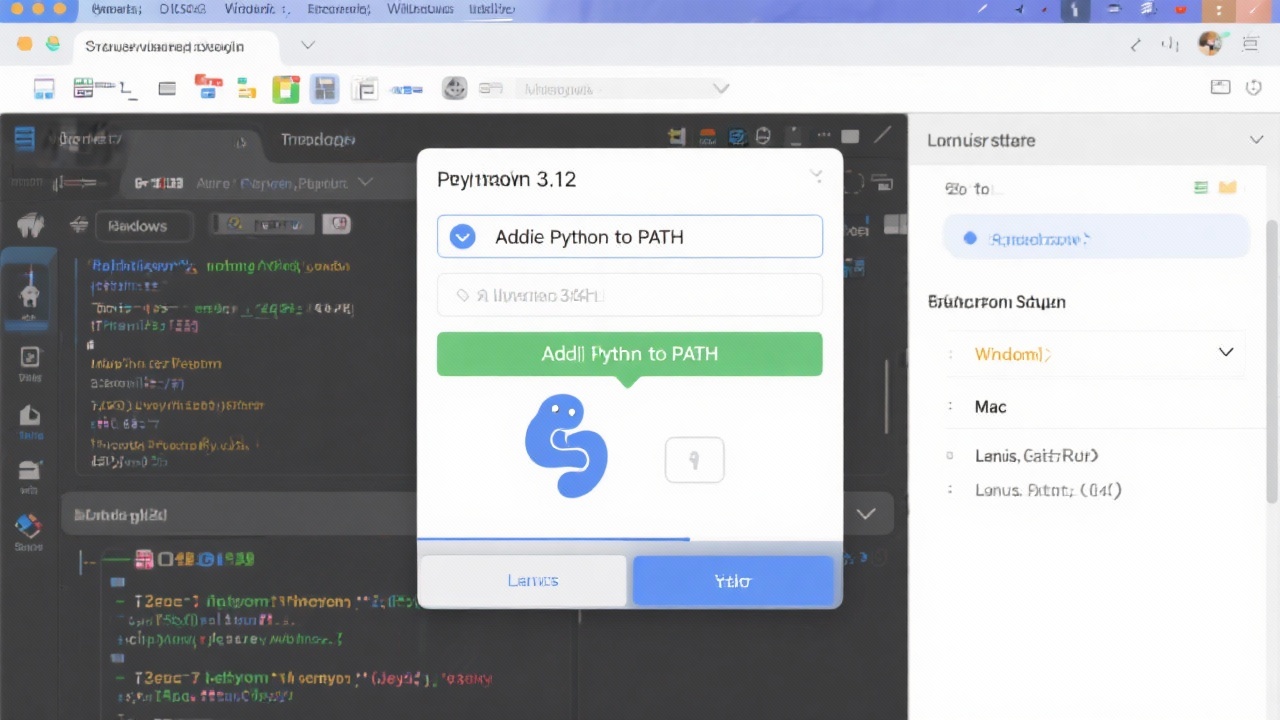
Task: Click the text input field below PATH checkbox
Action: (629, 296)
